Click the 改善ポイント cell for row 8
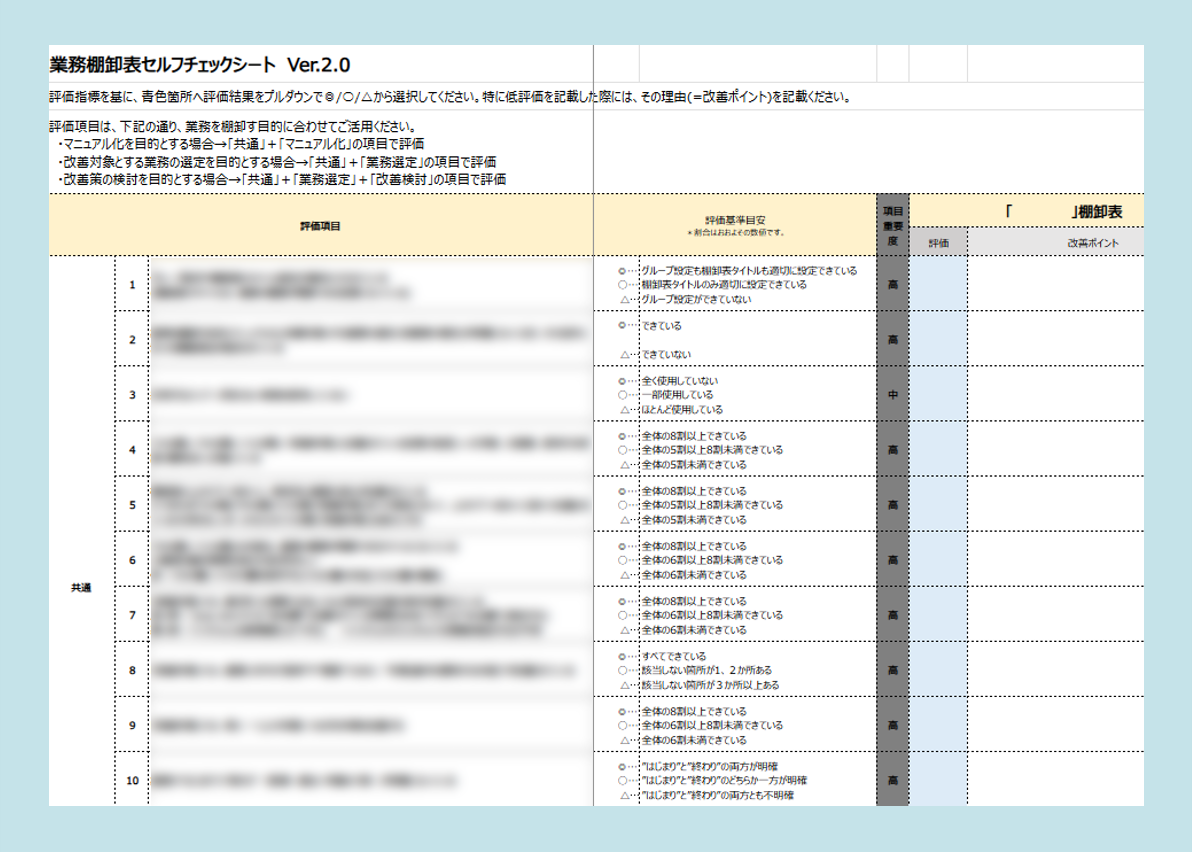1192x852 pixels. pyautogui.click(x=1056, y=670)
